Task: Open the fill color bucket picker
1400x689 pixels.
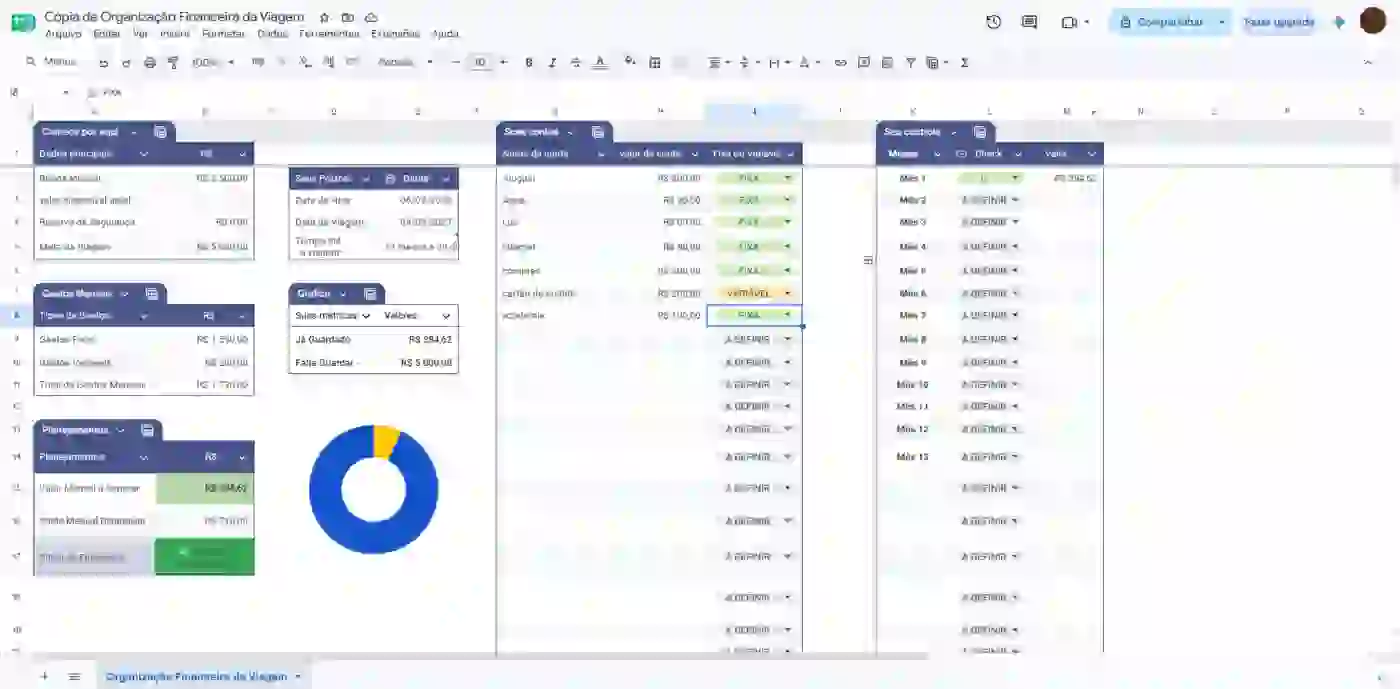Action: click(x=630, y=62)
